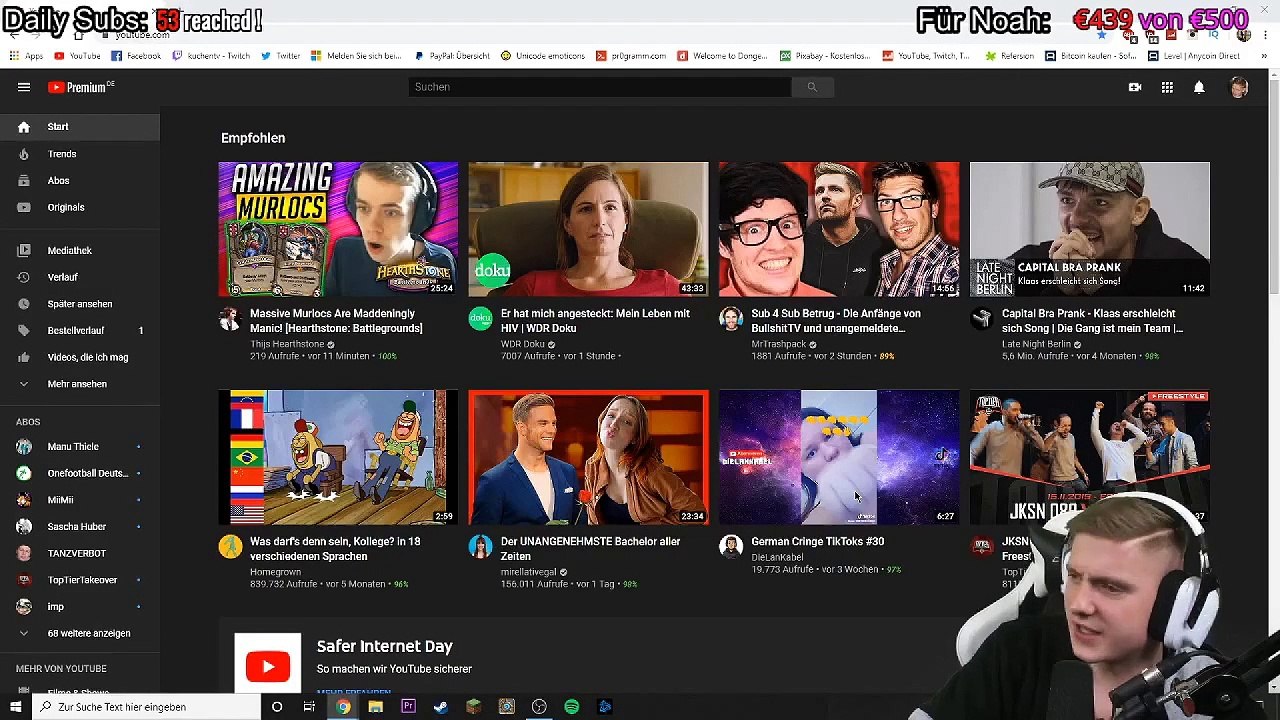Open the create video camera icon
The height and width of the screenshot is (720, 1280).
point(1135,87)
